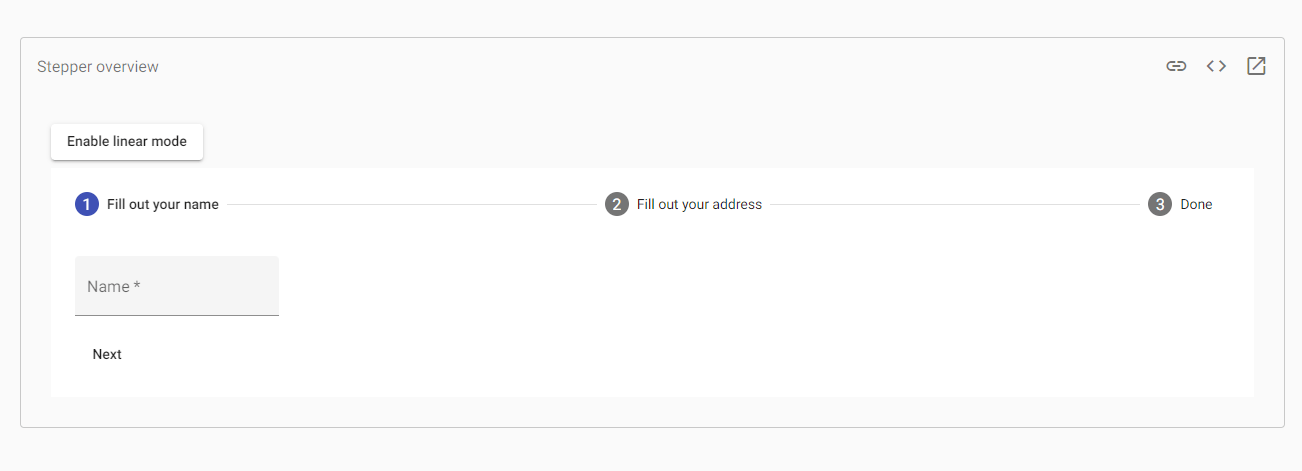The width and height of the screenshot is (1302, 471).
Task: View source code with angle brackets icon
Action: click(x=1216, y=66)
